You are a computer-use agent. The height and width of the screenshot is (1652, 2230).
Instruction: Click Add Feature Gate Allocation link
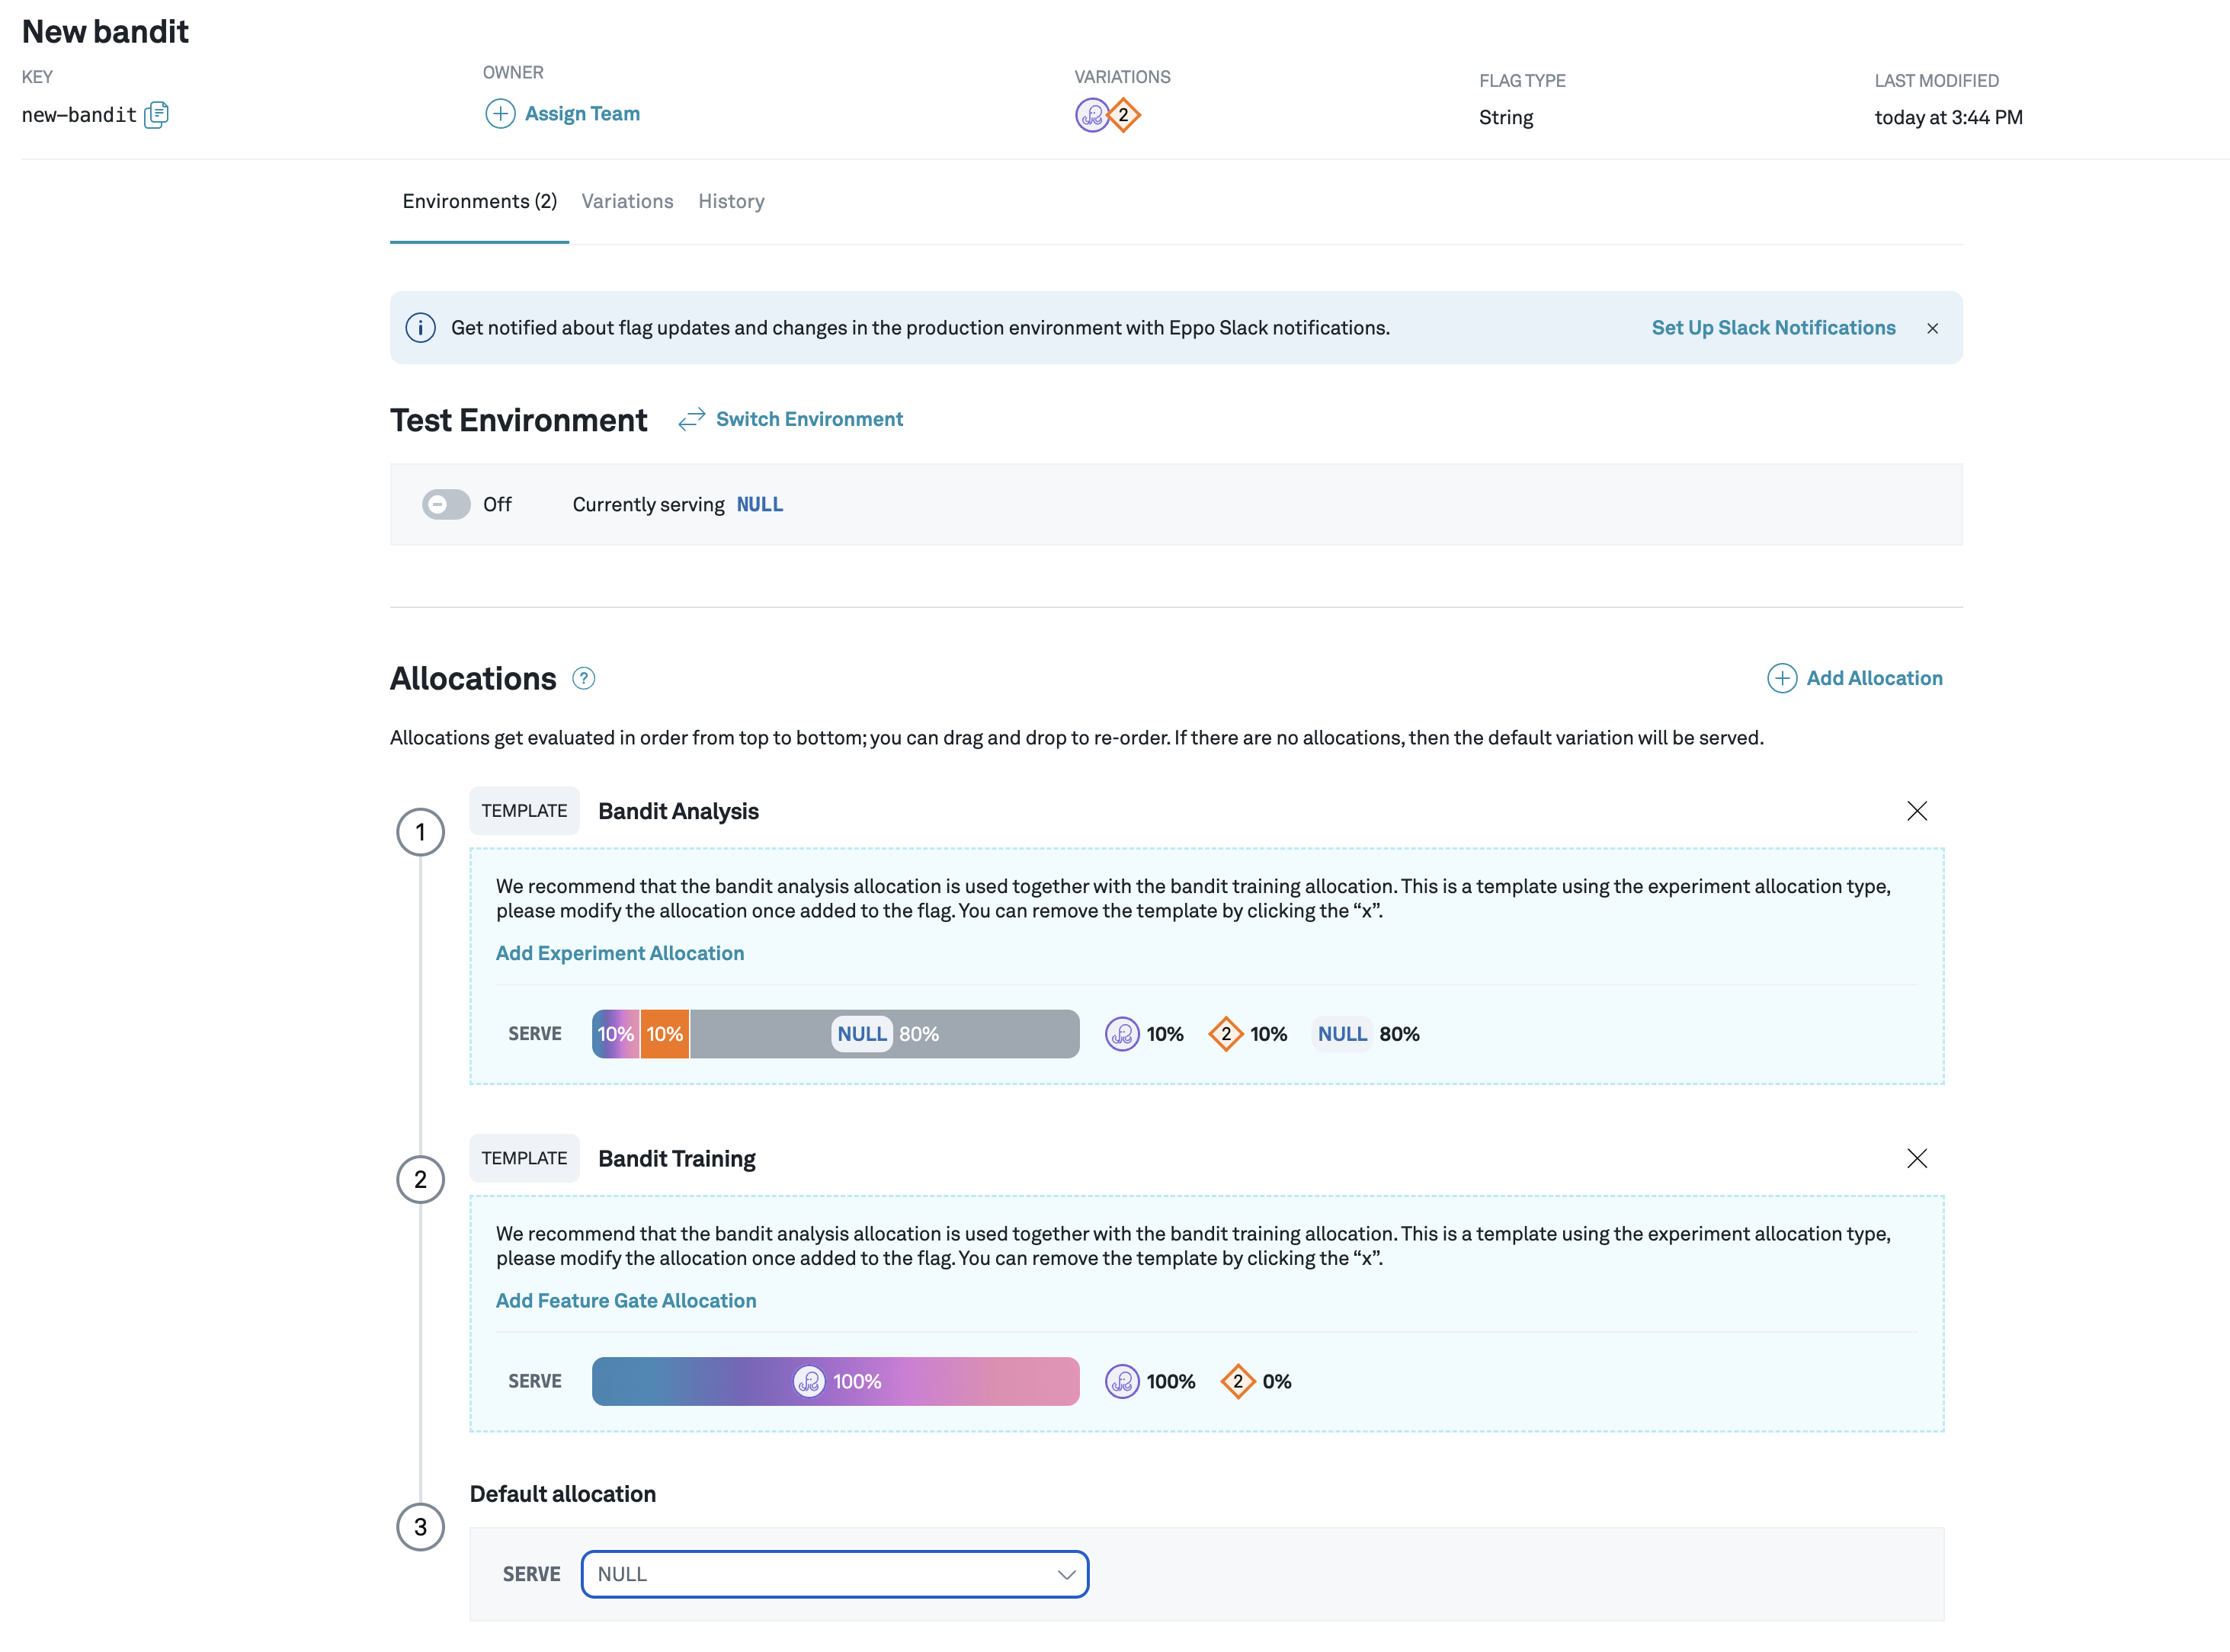click(x=626, y=1300)
